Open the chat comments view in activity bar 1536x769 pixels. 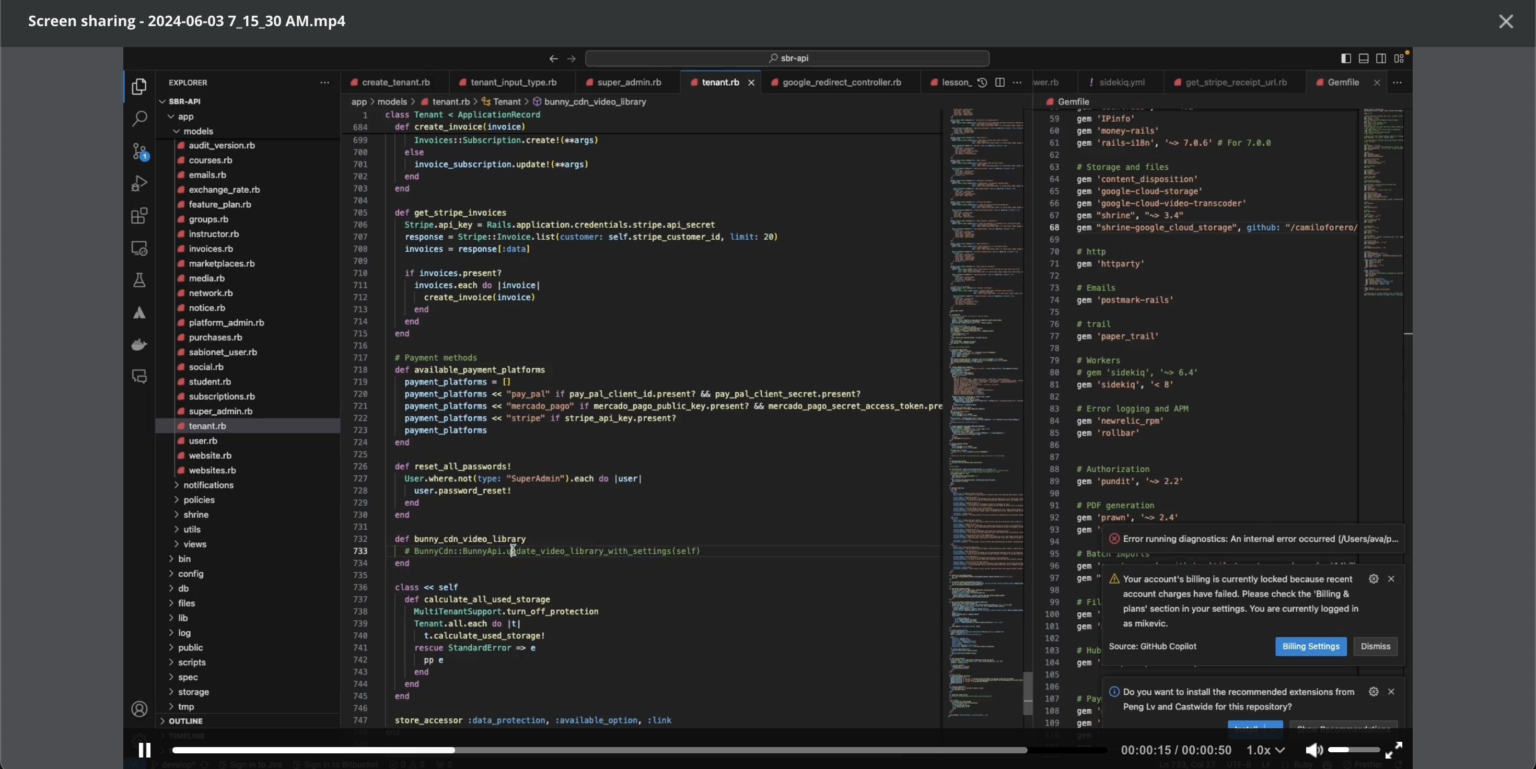coord(139,376)
